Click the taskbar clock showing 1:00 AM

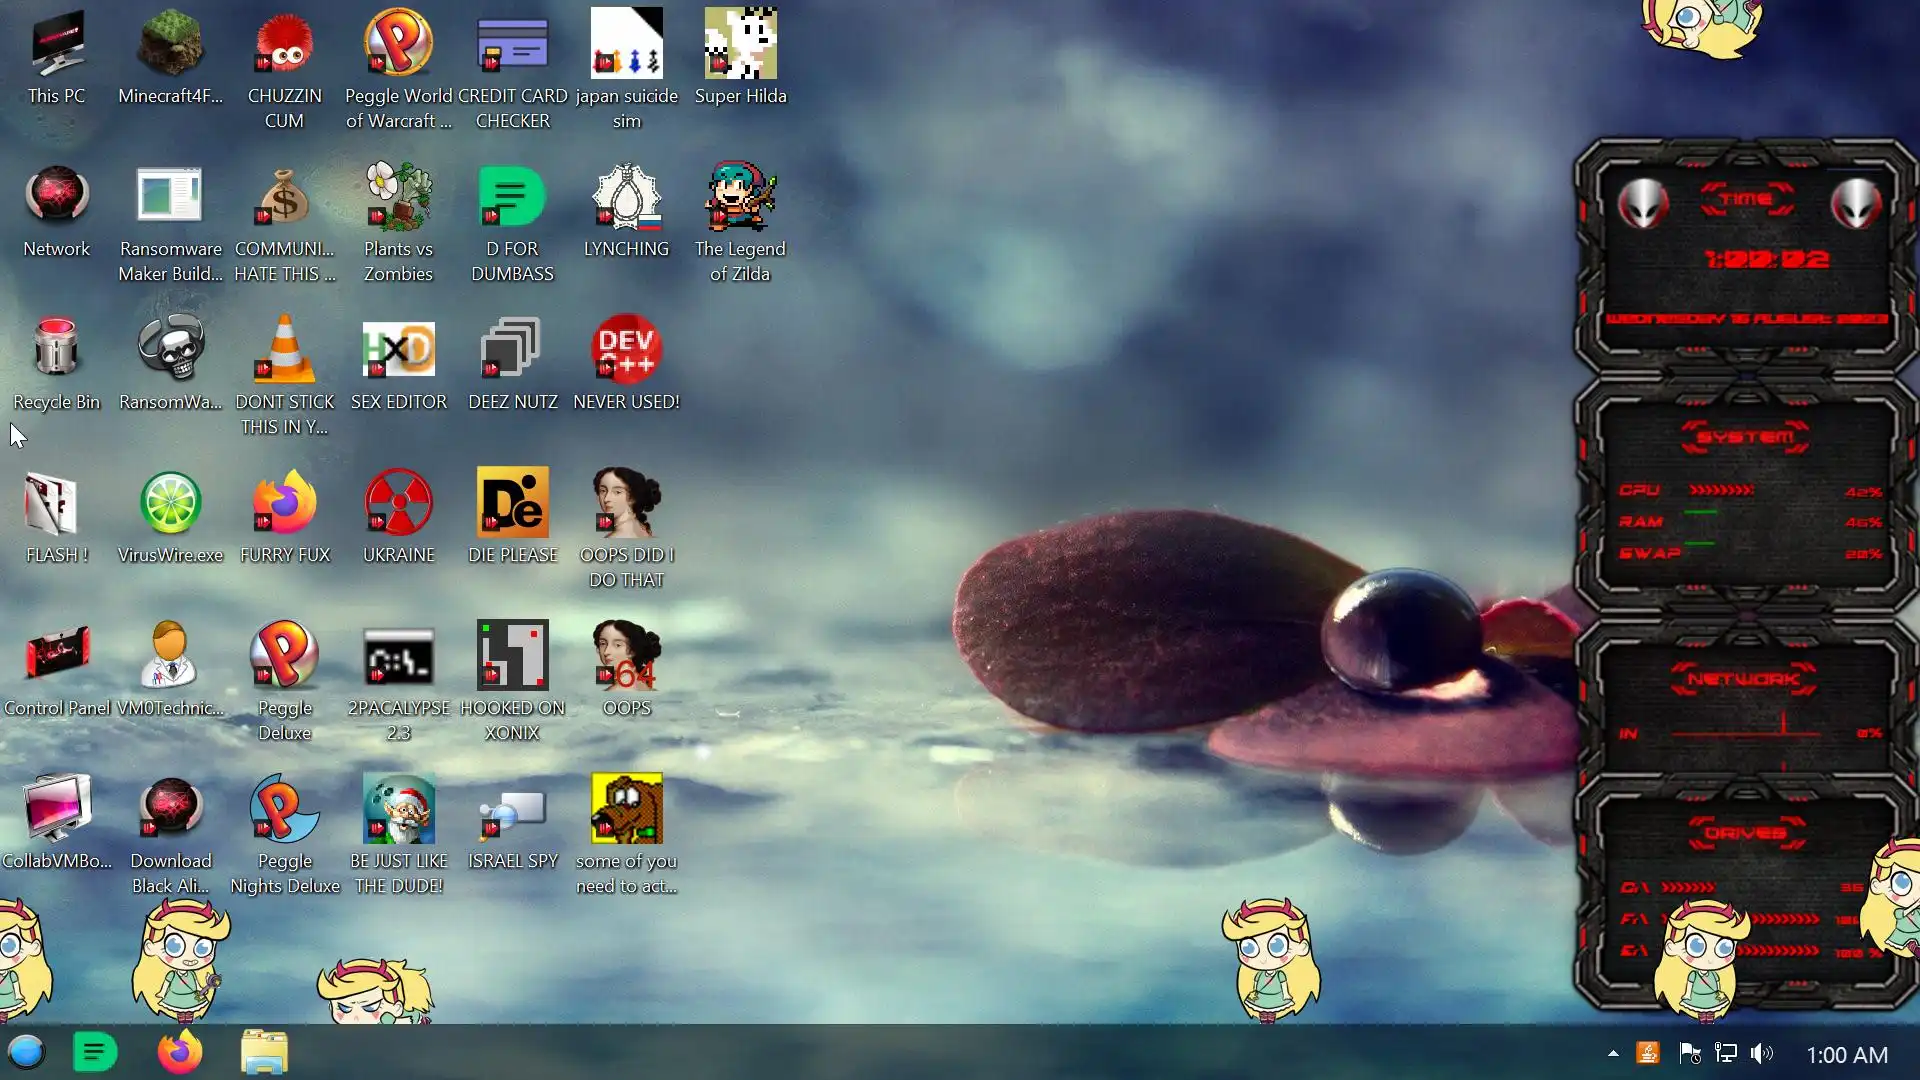click(x=1847, y=1055)
